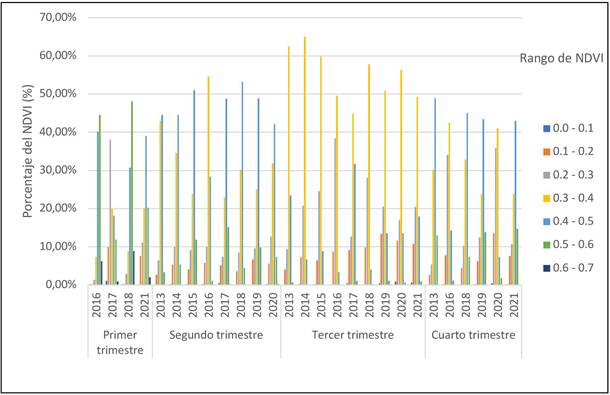
Task: Click the 50,00% y-axis label
Action: point(58,94)
